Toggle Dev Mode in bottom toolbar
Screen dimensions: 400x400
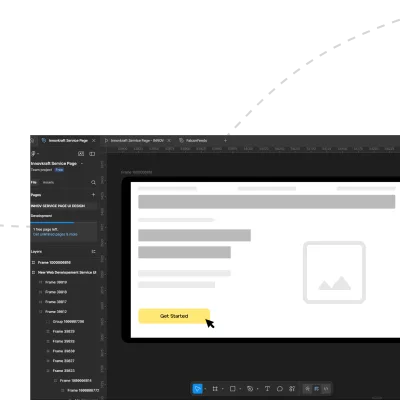pos(326,389)
